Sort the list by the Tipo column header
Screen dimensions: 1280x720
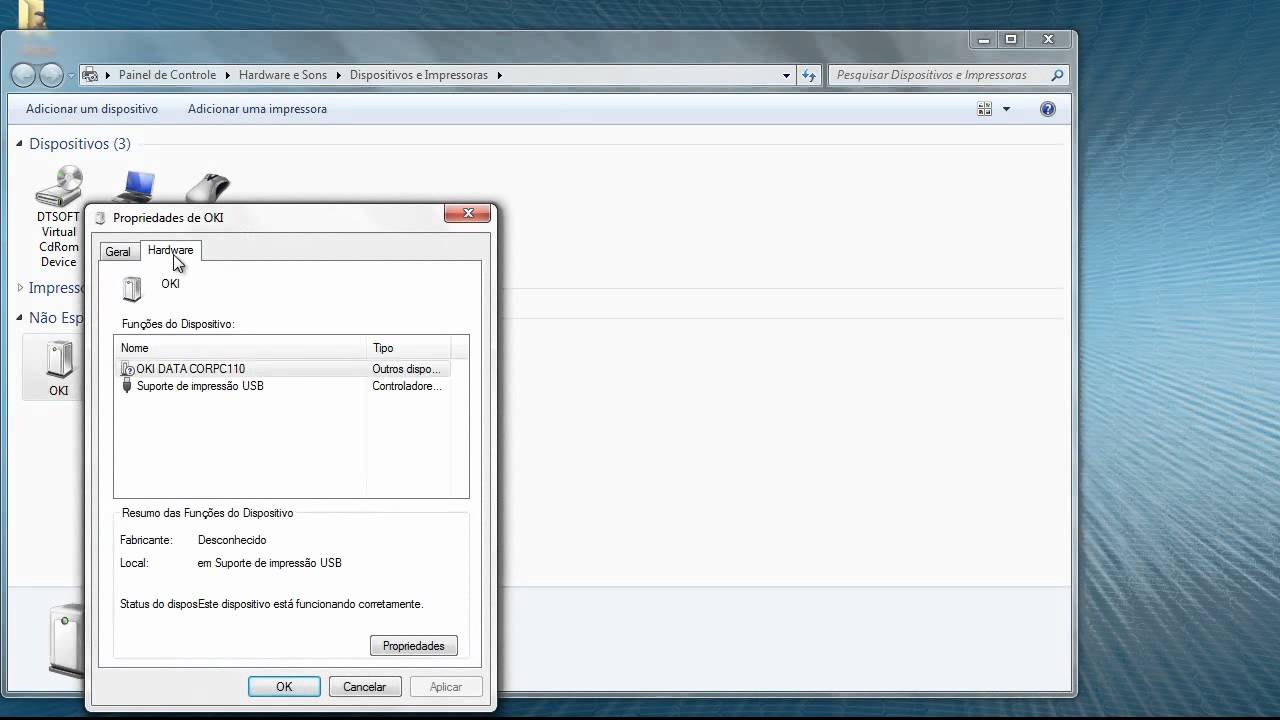(x=409, y=348)
